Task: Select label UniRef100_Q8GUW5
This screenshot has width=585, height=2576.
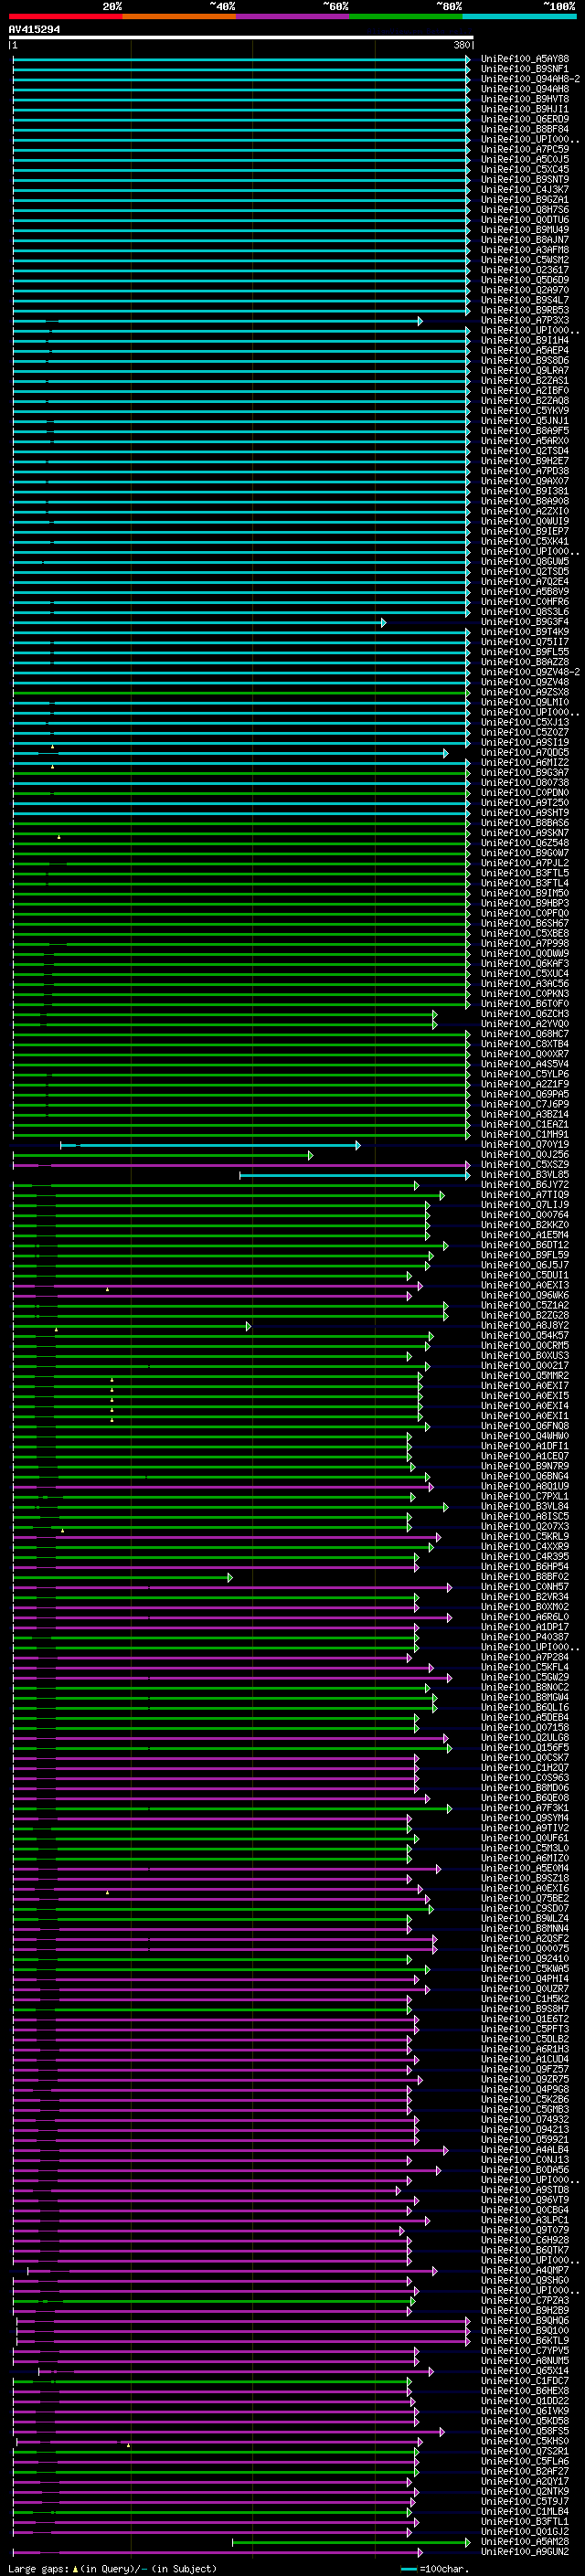Action: [x=525, y=561]
